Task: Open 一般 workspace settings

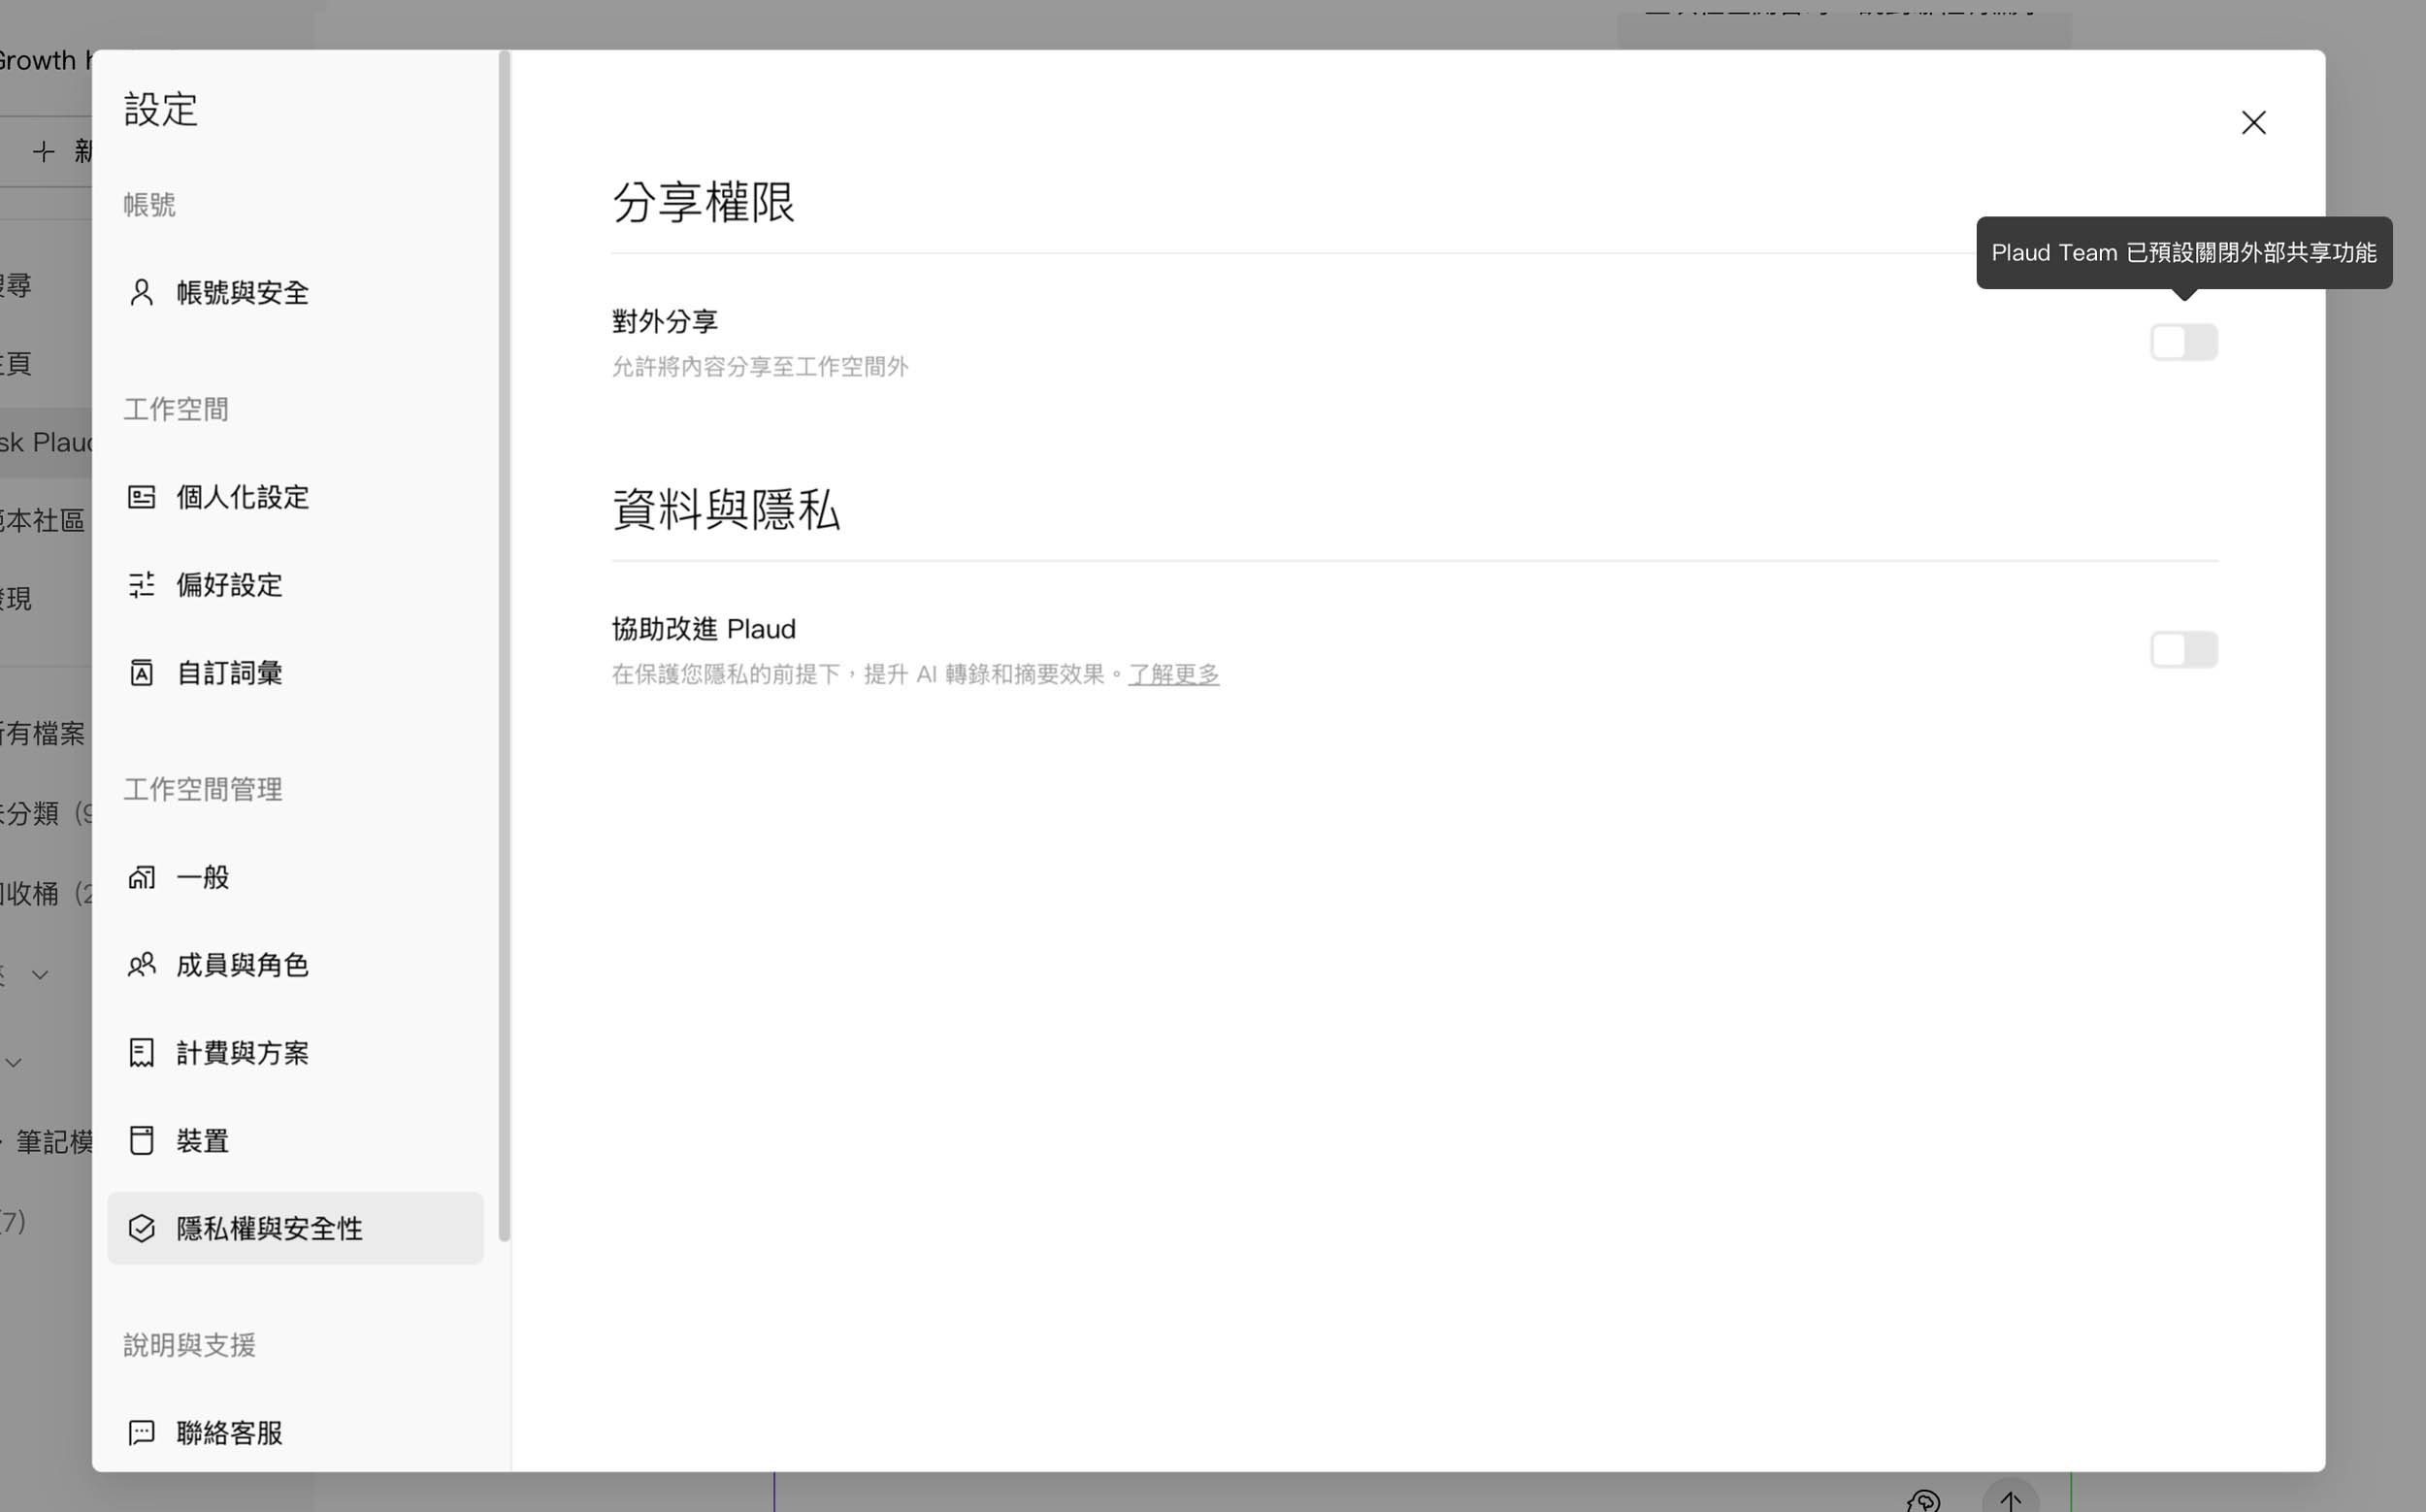Action: point(295,877)
